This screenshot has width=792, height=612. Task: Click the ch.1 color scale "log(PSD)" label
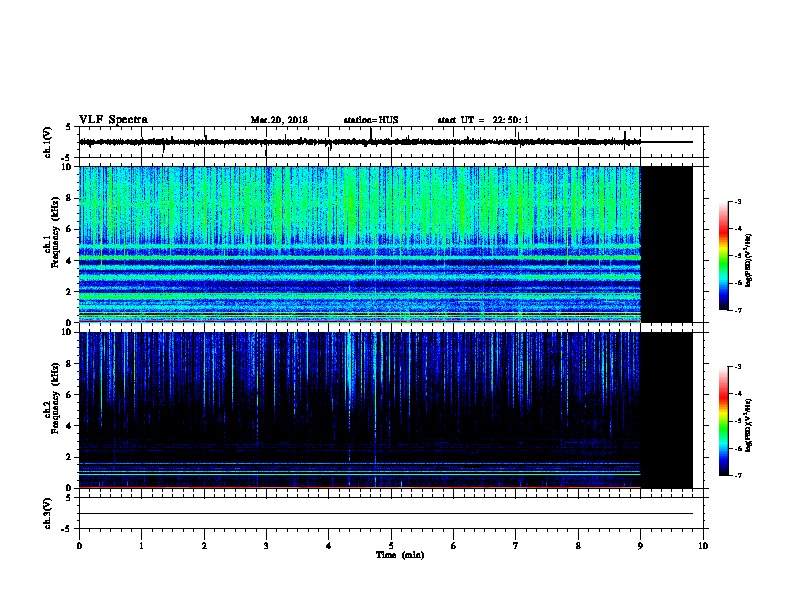[748, 261]
